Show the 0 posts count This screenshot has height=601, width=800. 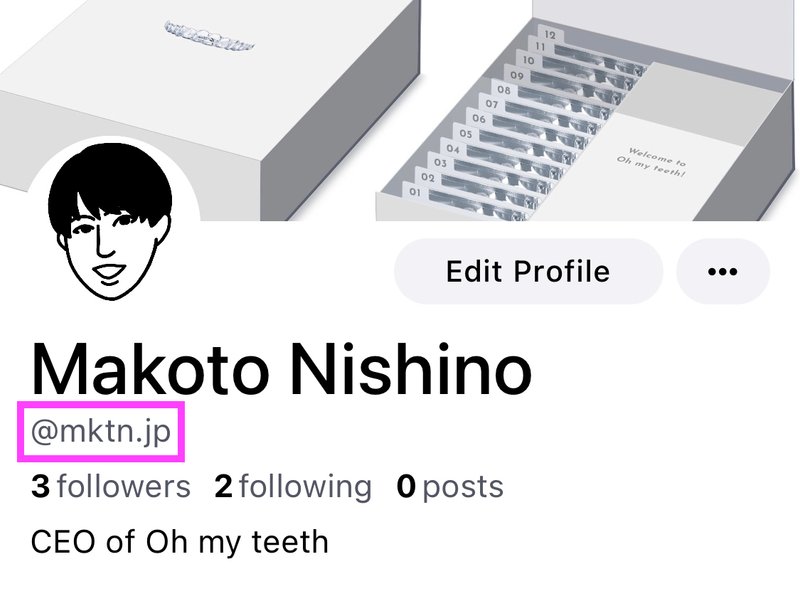(450, 486)
